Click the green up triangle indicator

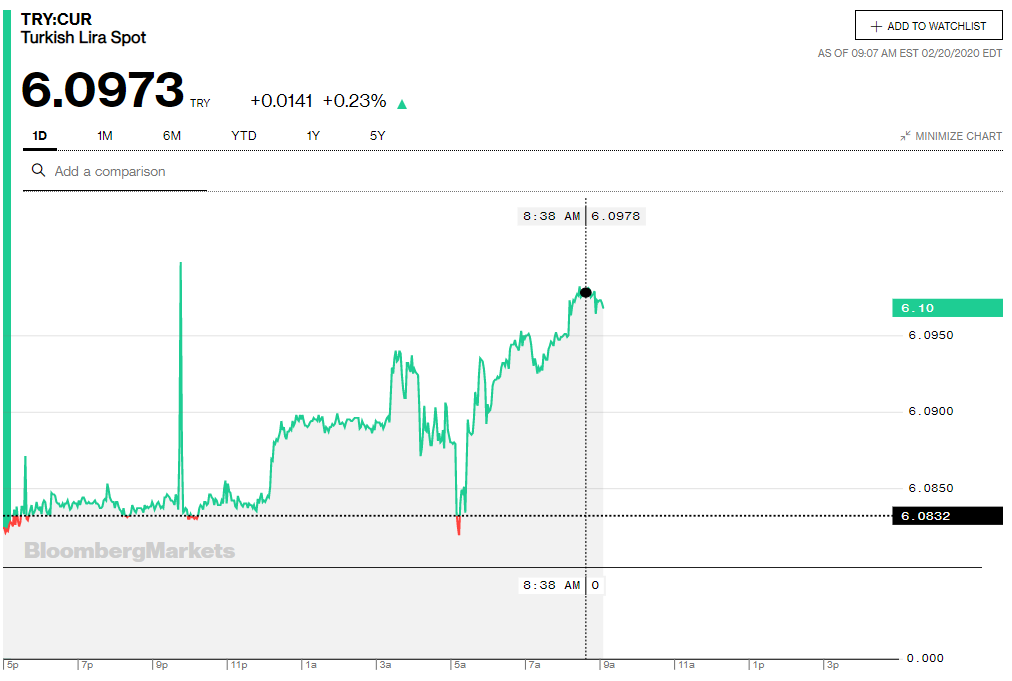coord(402,103)
